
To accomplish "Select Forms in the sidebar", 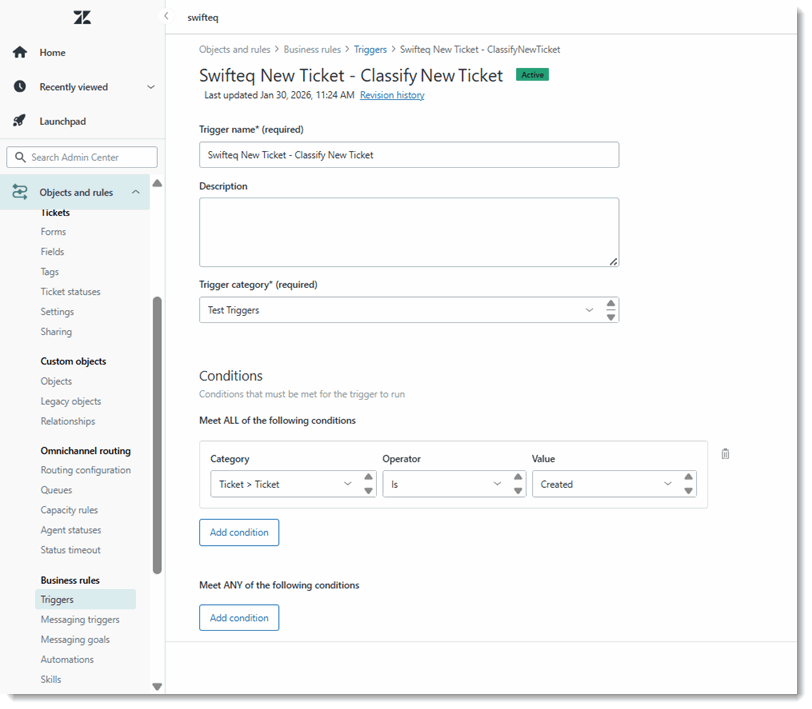I will coord(53,231).
